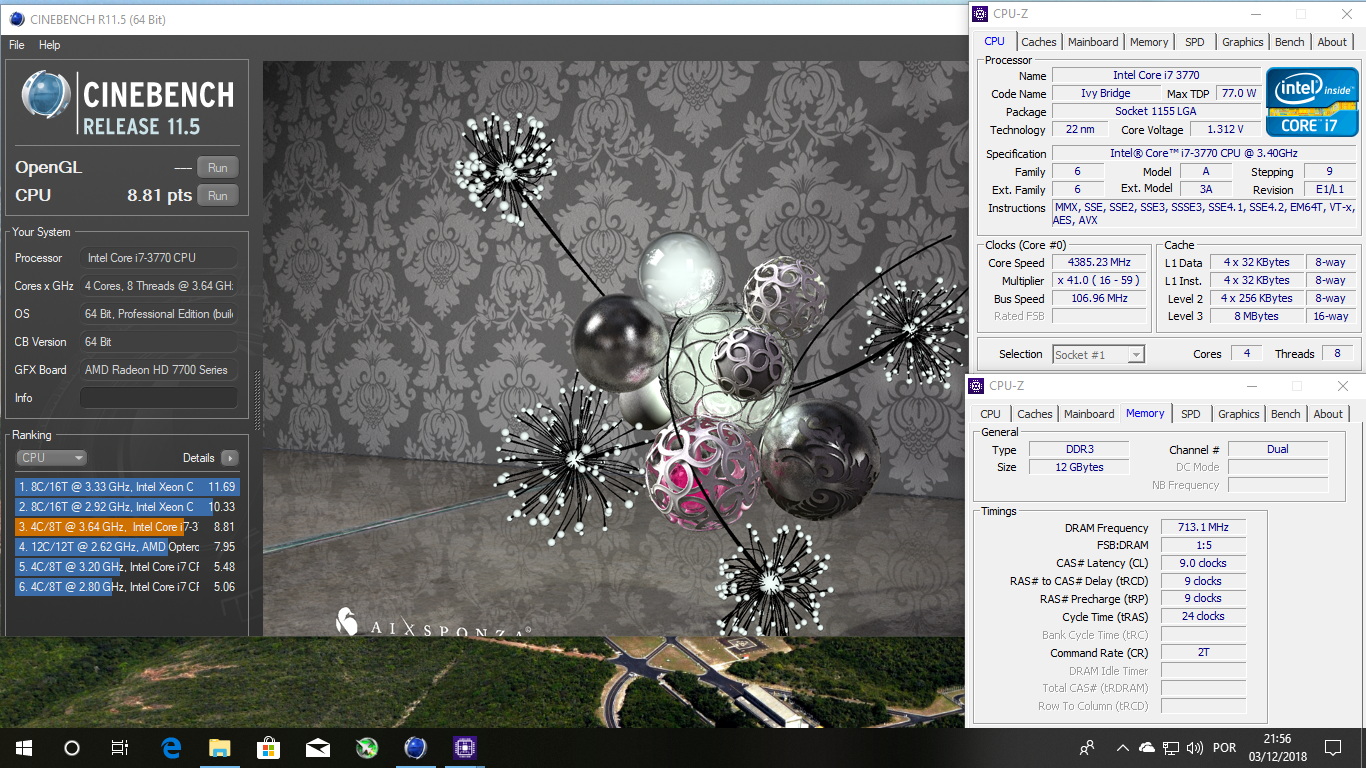Open the CPU ranking type dropdown
Screen dimensions: 1366x768
click(x=51, y=458)
